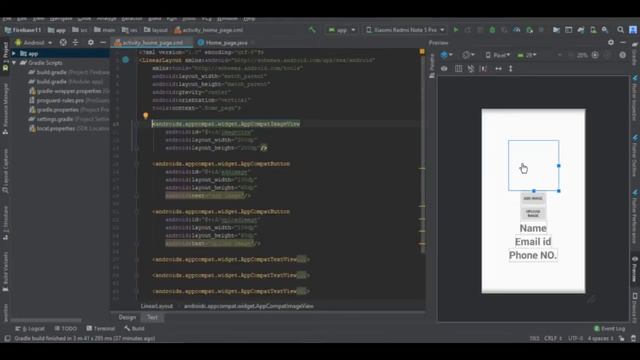Switch editor to Text mode

click(x=152, y=317)
